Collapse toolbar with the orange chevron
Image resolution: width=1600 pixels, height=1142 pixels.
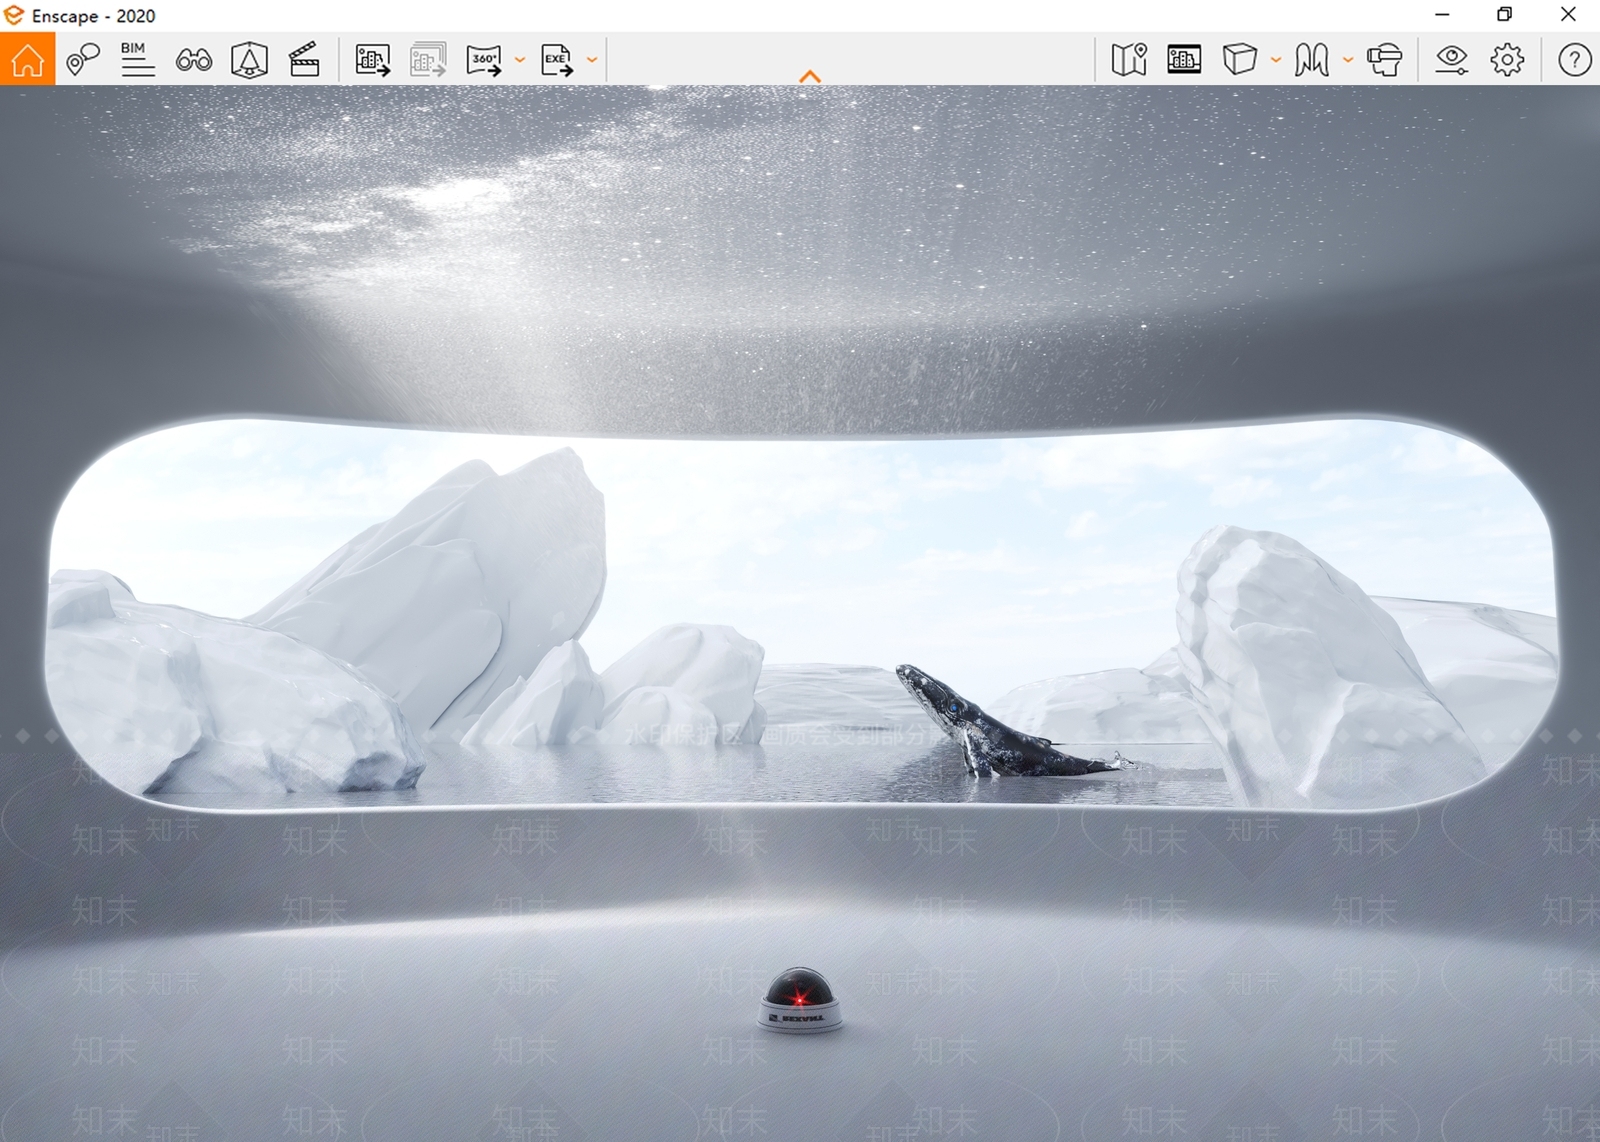coord(810,76)
